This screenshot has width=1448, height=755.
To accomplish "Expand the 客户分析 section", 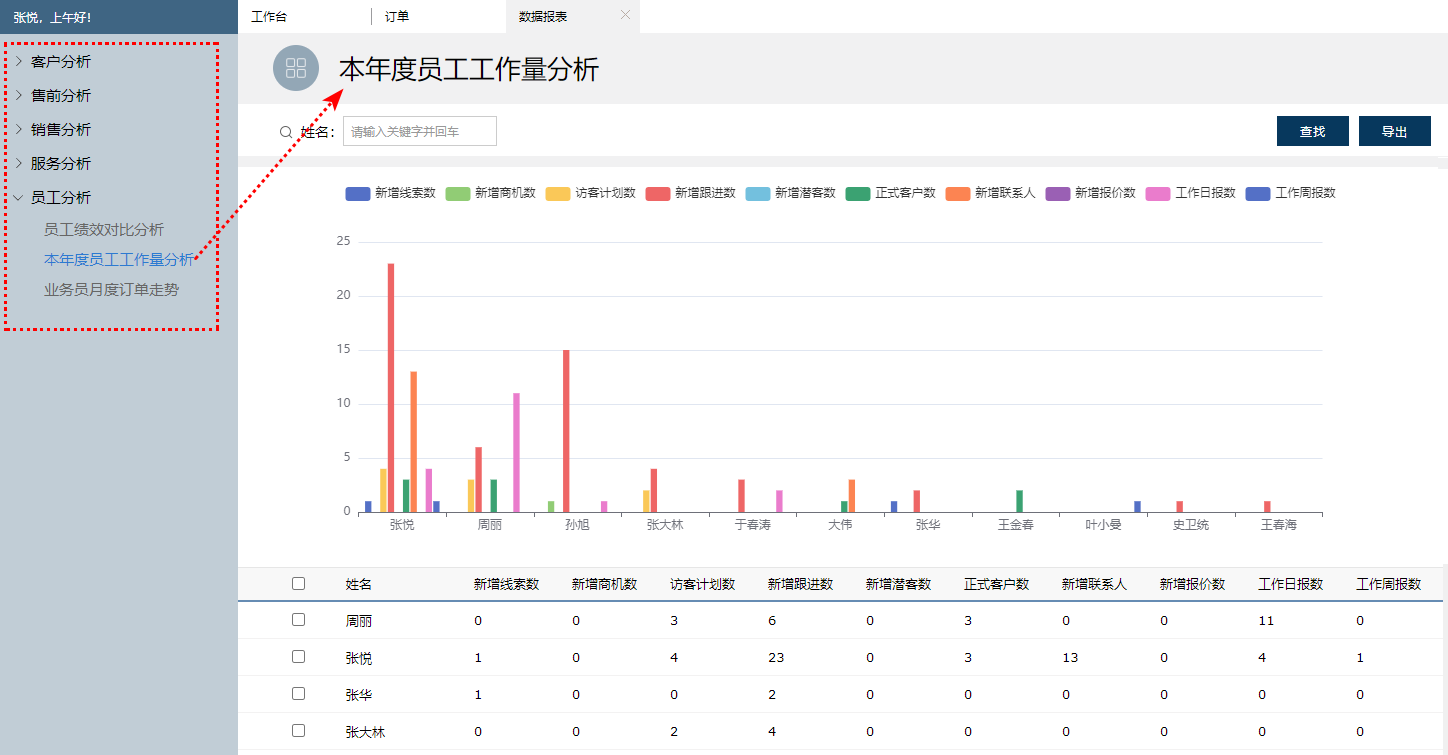I will tap(60, 61).
